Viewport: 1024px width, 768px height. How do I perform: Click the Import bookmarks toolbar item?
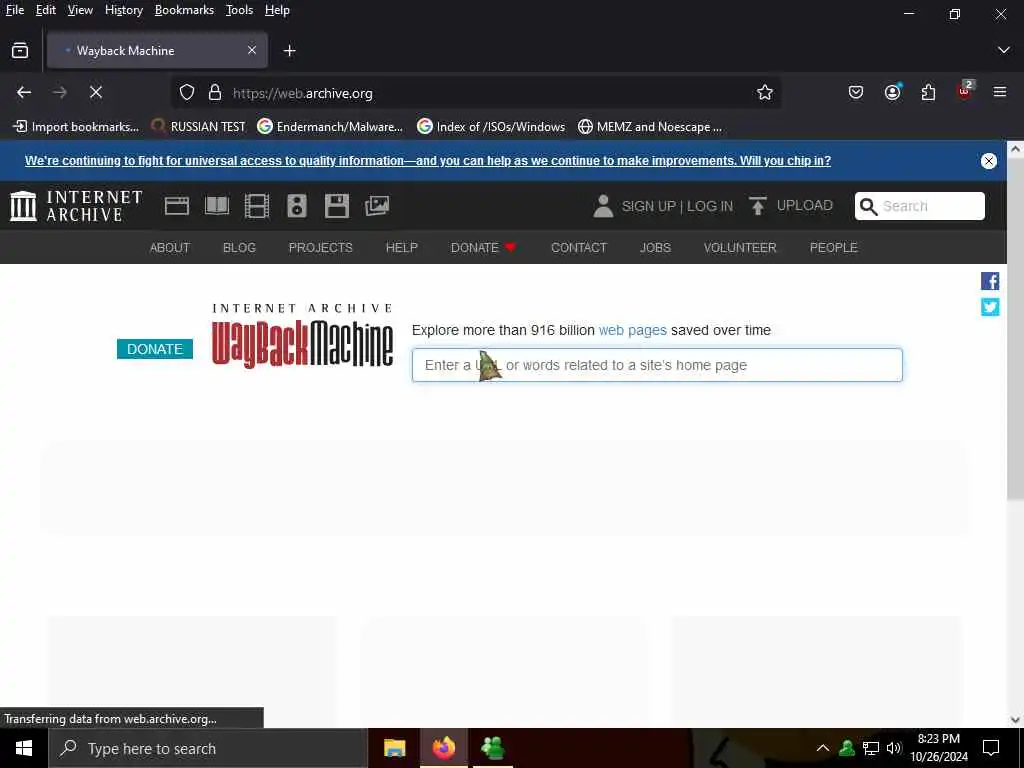(x=76, y=127)
